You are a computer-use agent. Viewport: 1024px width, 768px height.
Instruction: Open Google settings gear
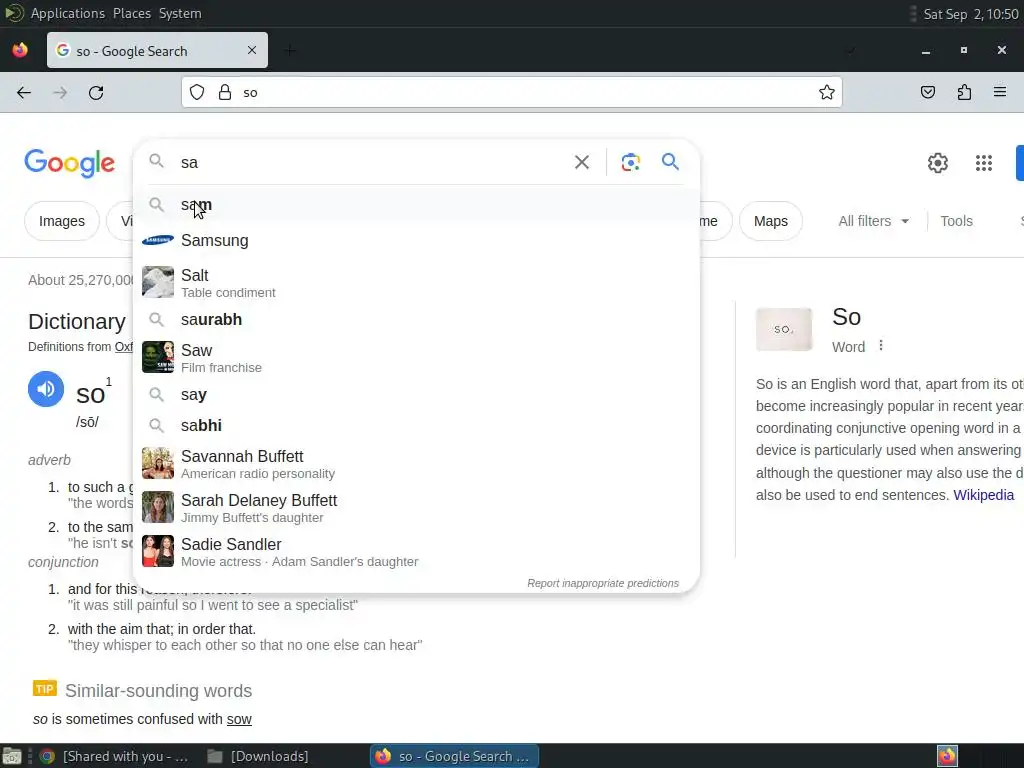[938, 163]
